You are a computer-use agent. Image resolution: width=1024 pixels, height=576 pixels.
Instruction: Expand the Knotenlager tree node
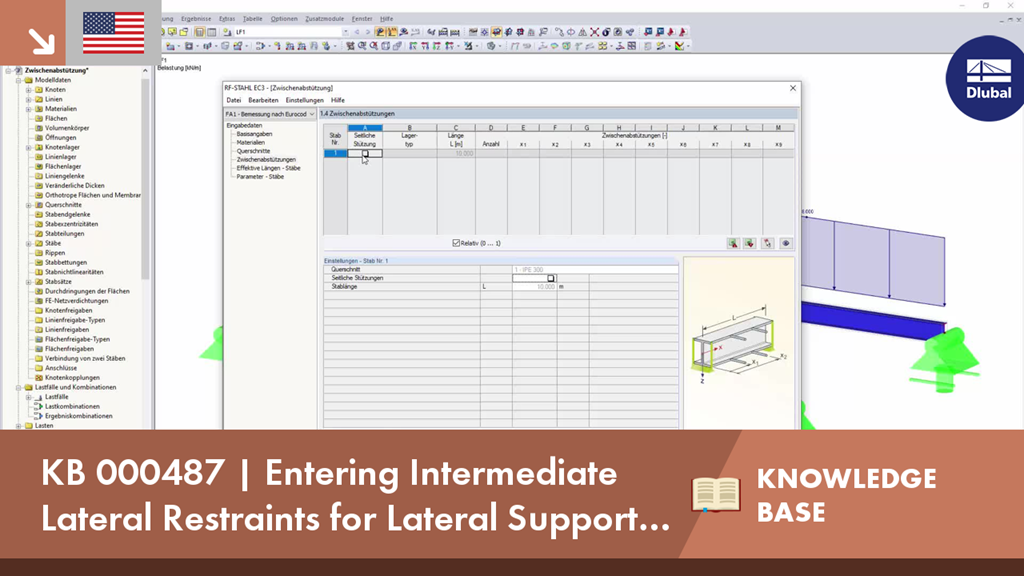[29, 148]
